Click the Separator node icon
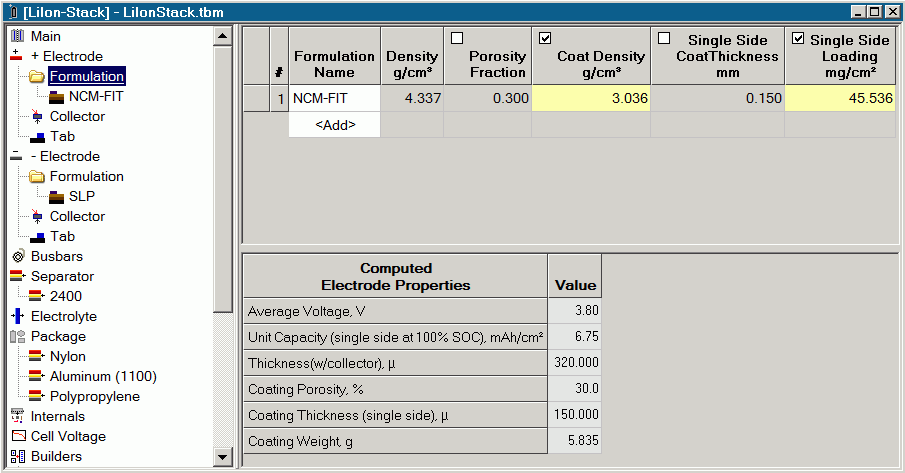 pyautogui.click(x=17, y=276)
